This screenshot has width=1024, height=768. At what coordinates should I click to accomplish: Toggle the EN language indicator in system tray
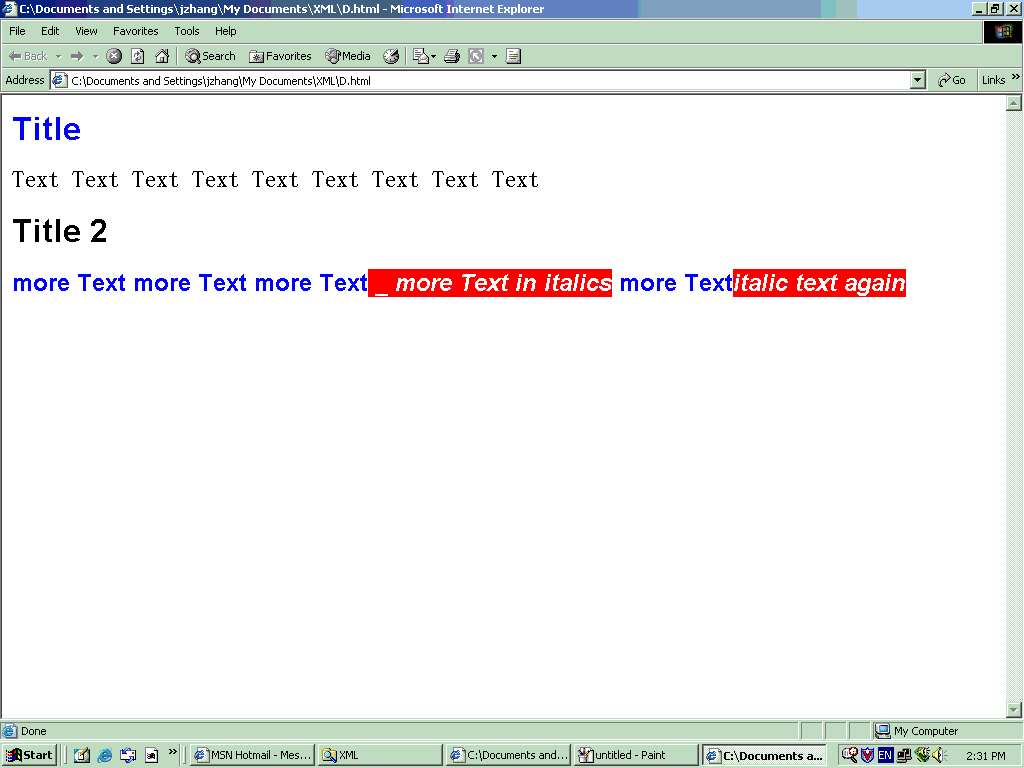(x=885, y=756)
